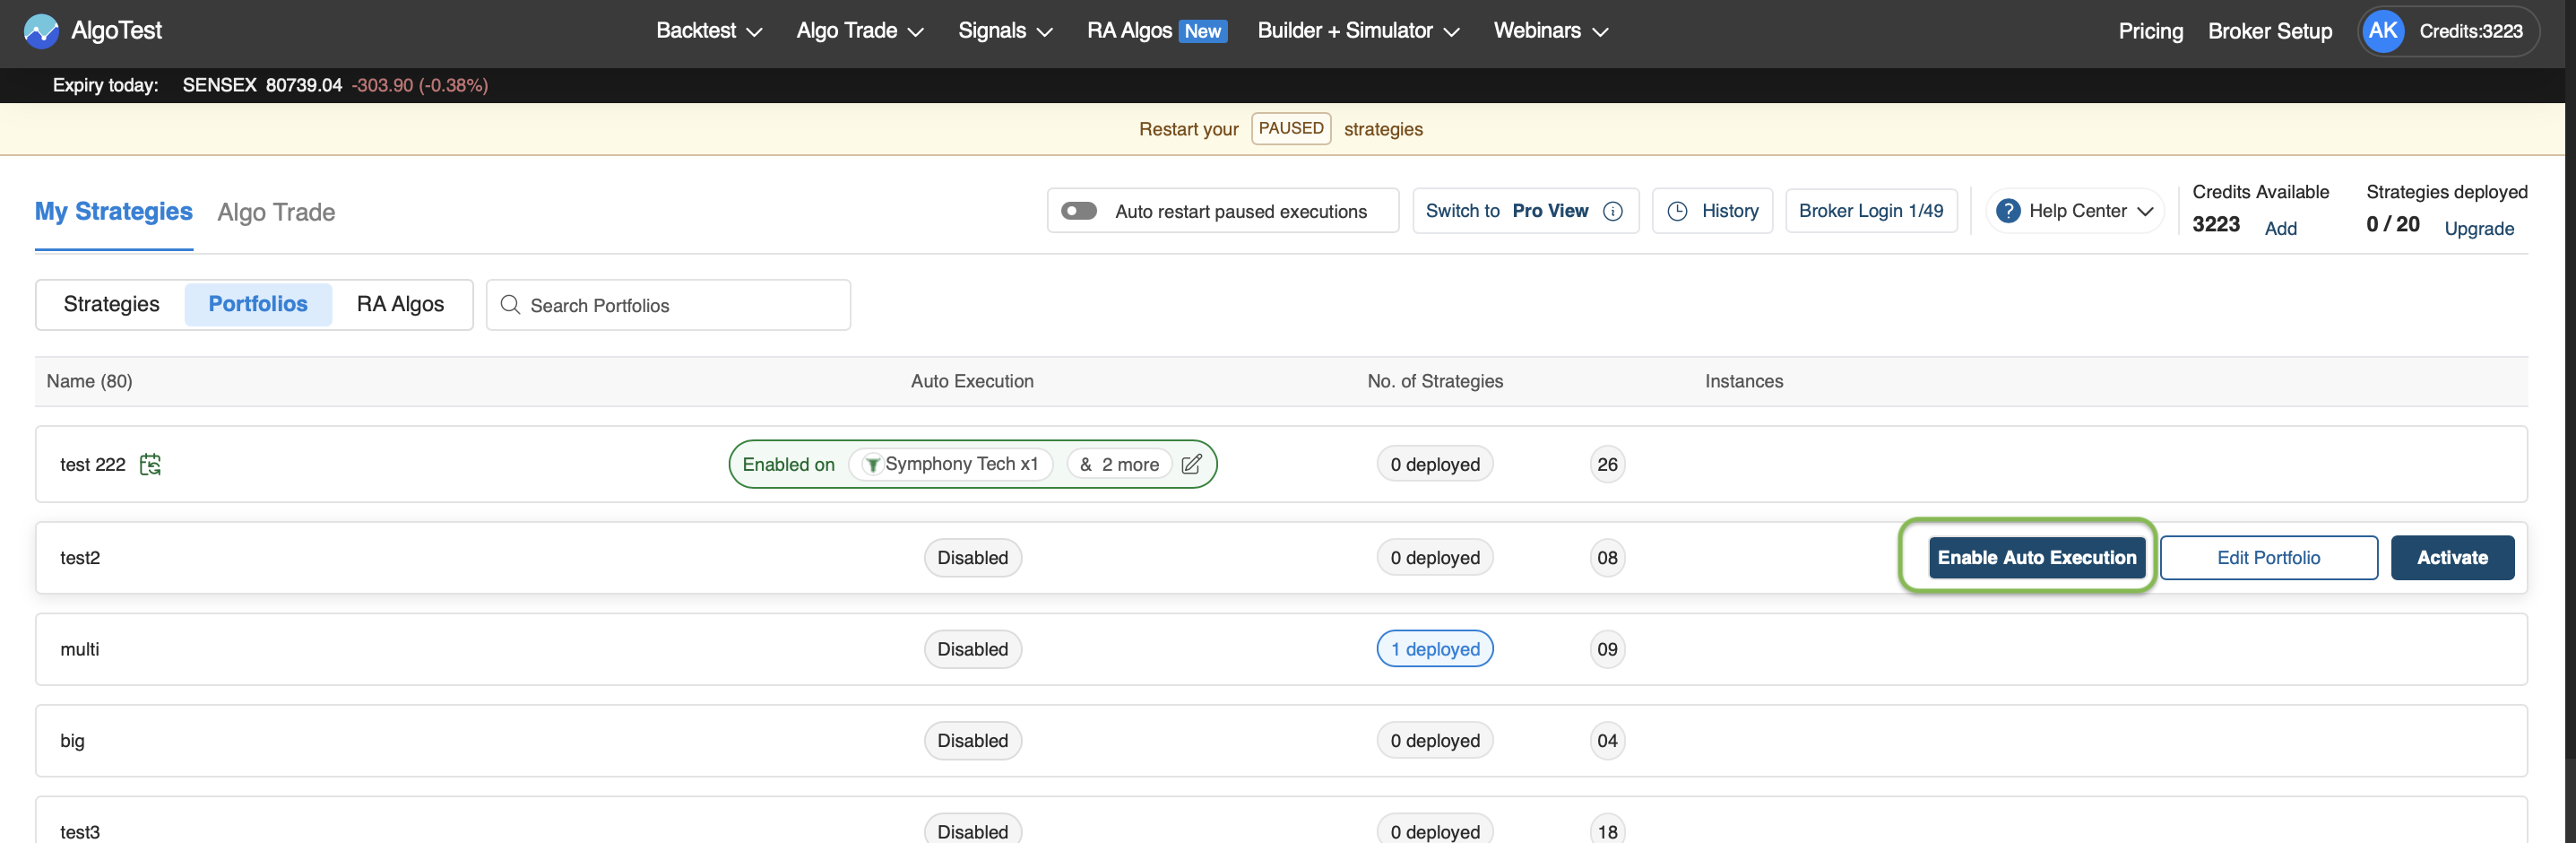The width and height of the screenshot is (2576, 843).
Task: Click the AlgoTest logo icon
Action: (41, 31)
